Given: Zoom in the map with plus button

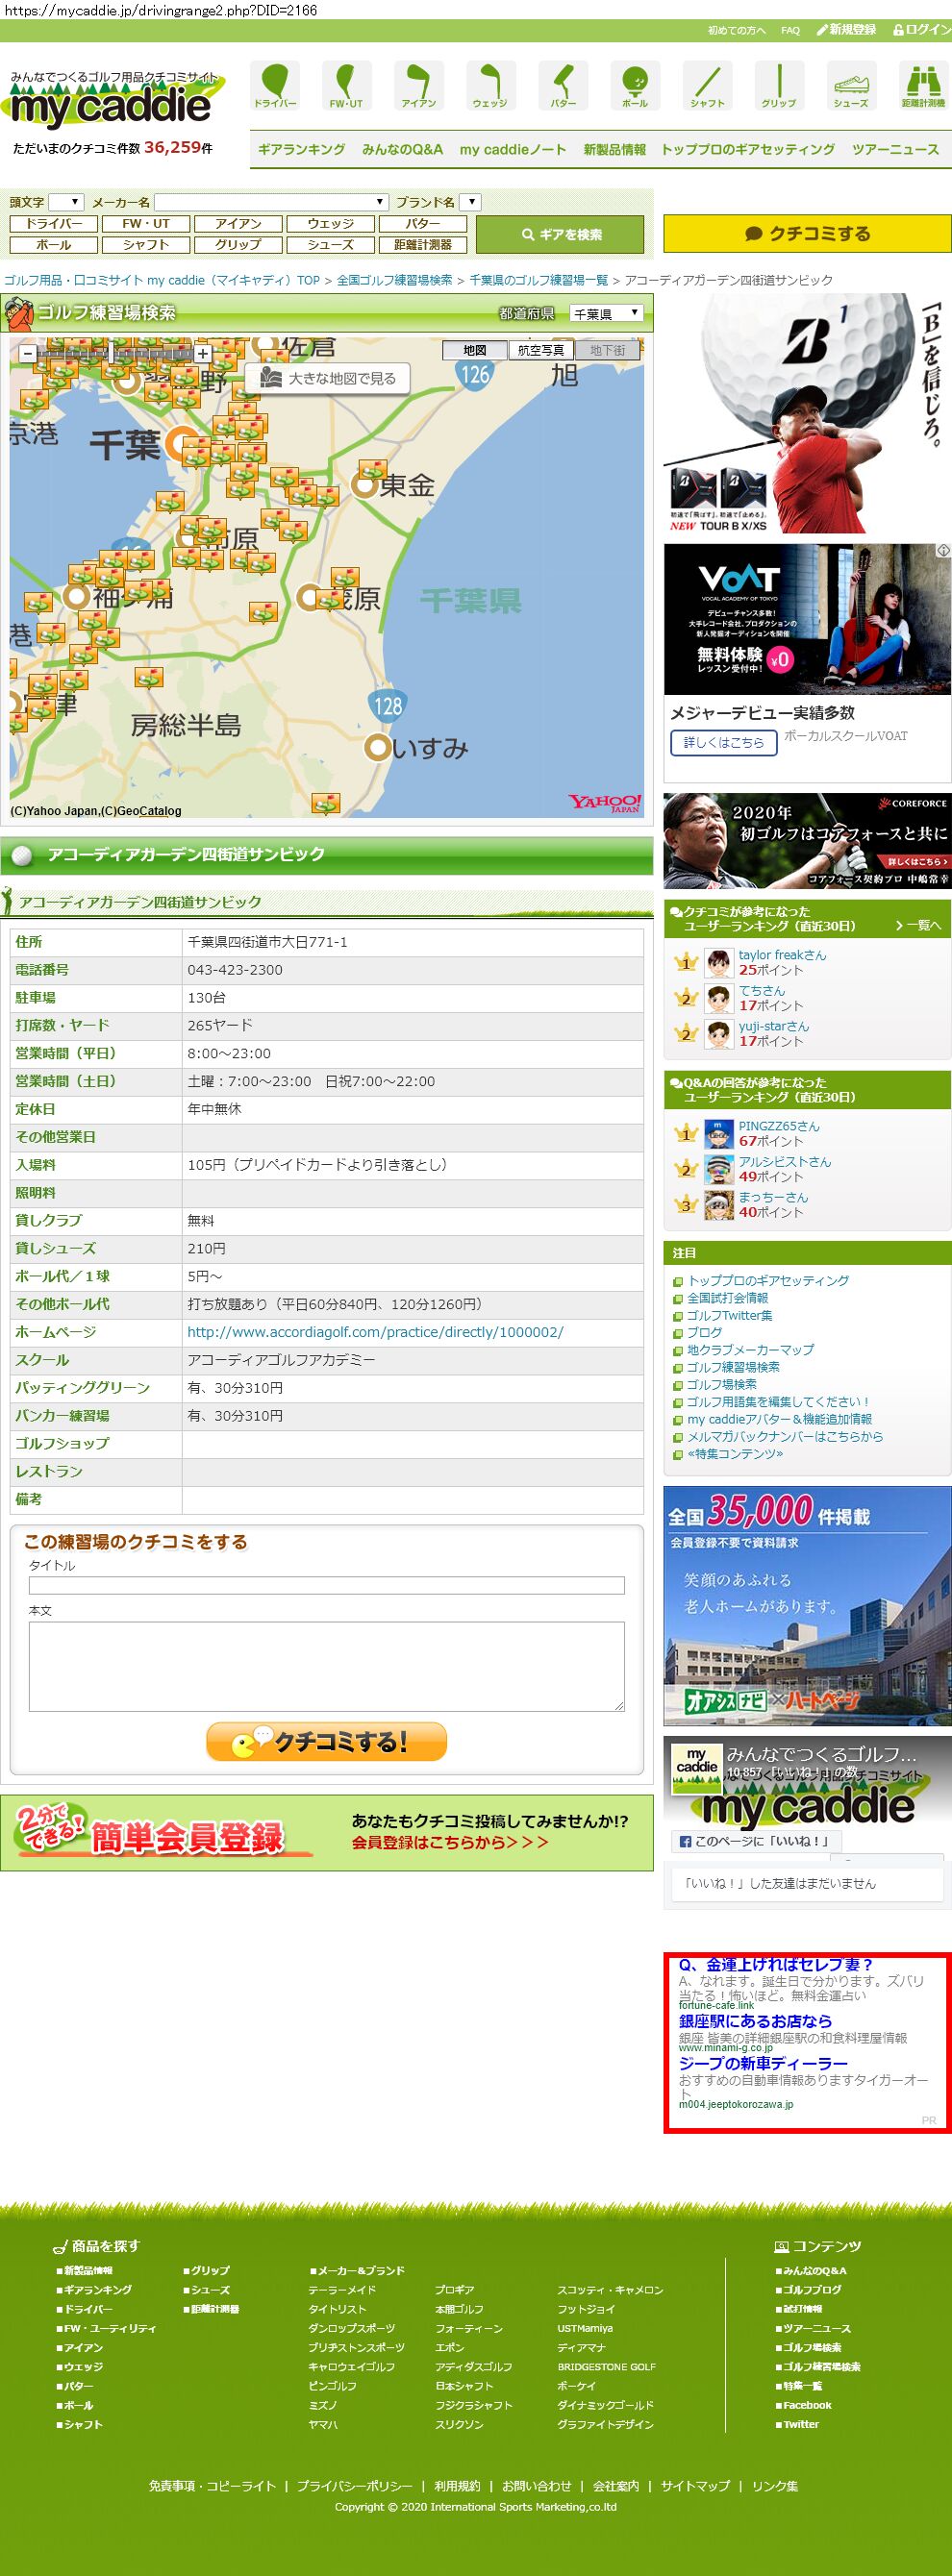Looking at the screenshot, I should (x=203, y=353).
